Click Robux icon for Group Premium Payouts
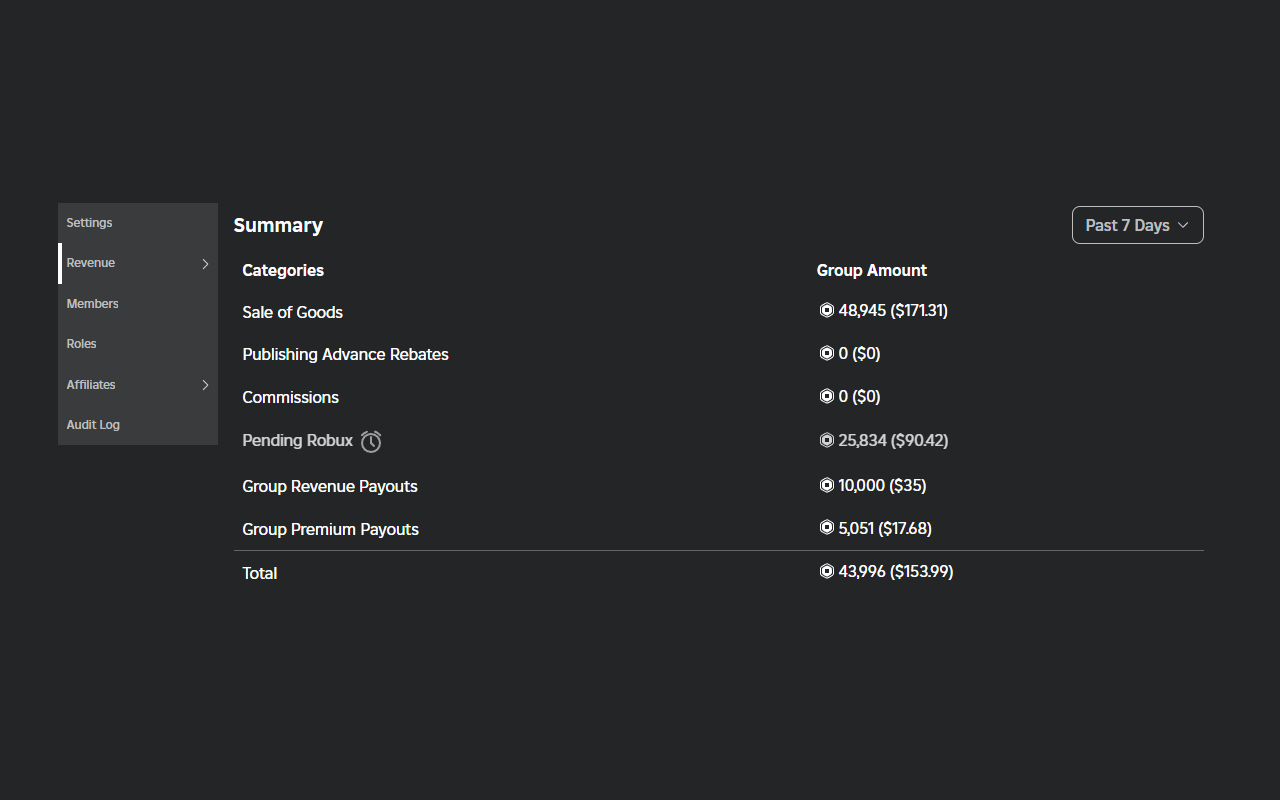This screenshot has width=1280, height=800. click(826, 527)
